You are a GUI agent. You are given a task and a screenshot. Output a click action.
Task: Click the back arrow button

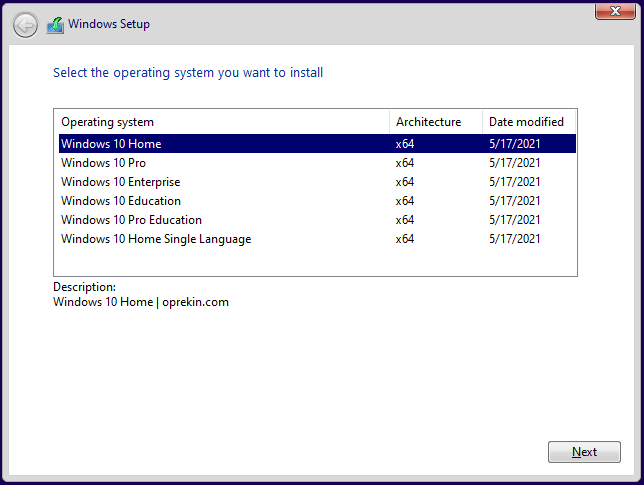click(x=25, y=25)
